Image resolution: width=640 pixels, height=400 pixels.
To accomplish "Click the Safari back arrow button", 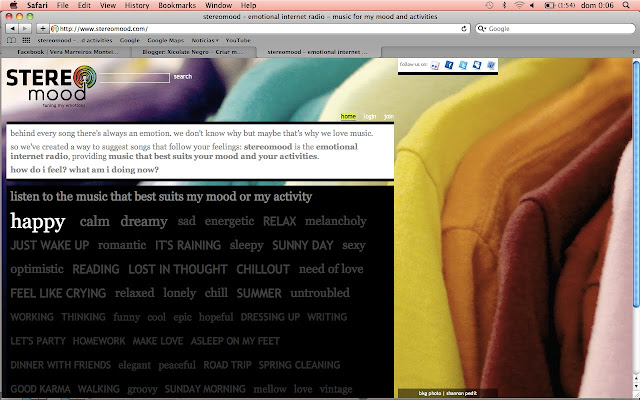I will click(x=12, y=29).
